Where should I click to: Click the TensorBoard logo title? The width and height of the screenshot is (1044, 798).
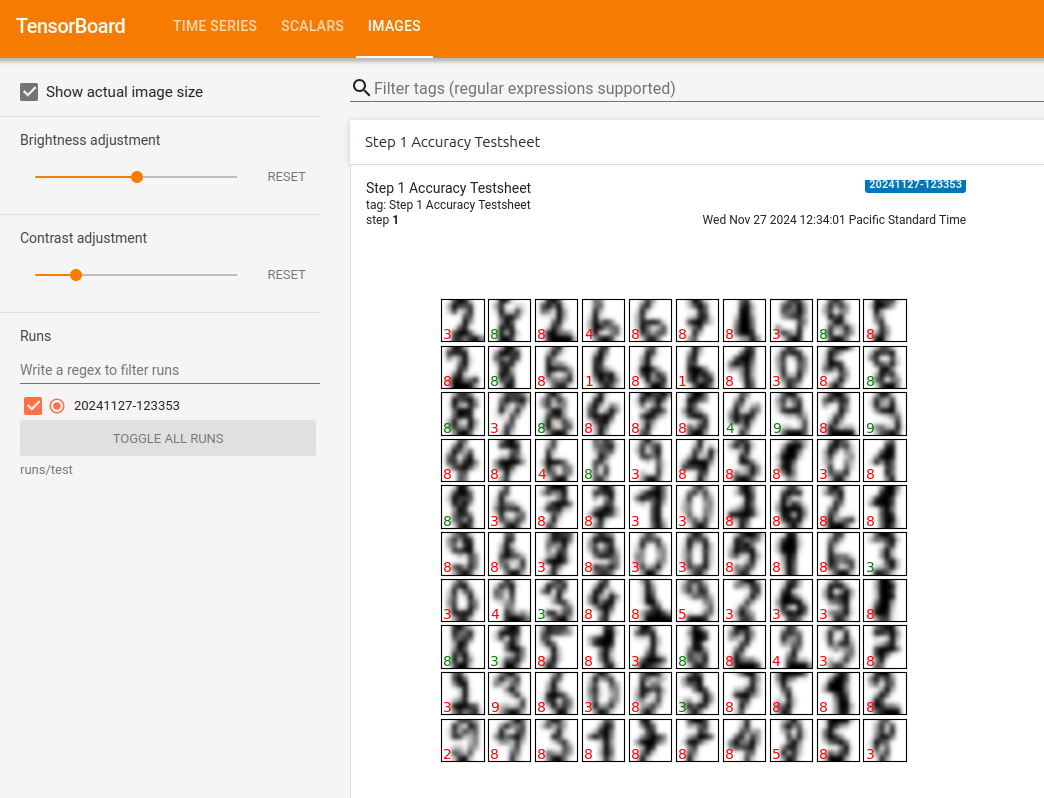71,26
